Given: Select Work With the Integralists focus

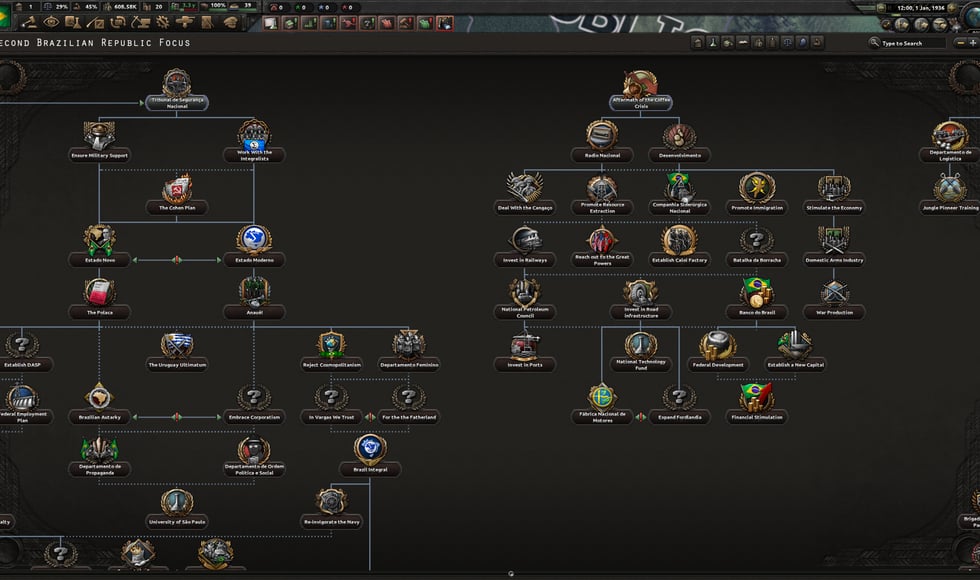Looking at the screenshot, I should [254, 141].
